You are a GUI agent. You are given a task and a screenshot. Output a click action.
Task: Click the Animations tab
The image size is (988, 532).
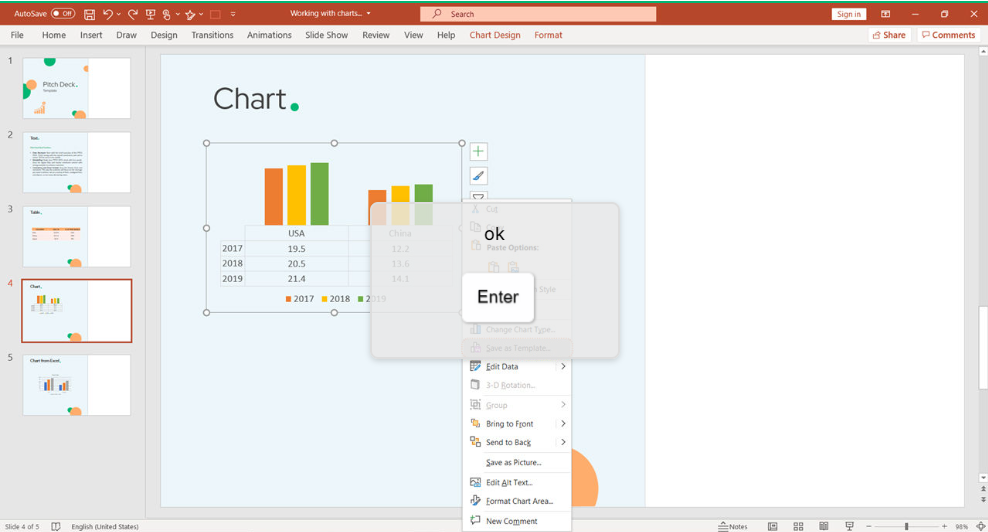point(269,35)
